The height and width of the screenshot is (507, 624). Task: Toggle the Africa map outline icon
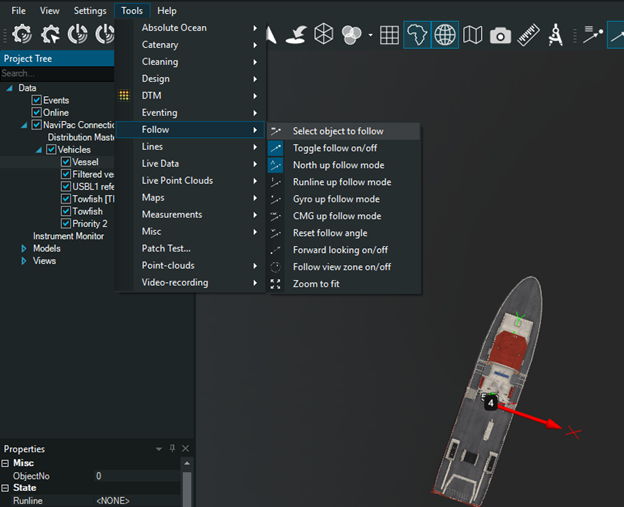click(x=417, y=35)
